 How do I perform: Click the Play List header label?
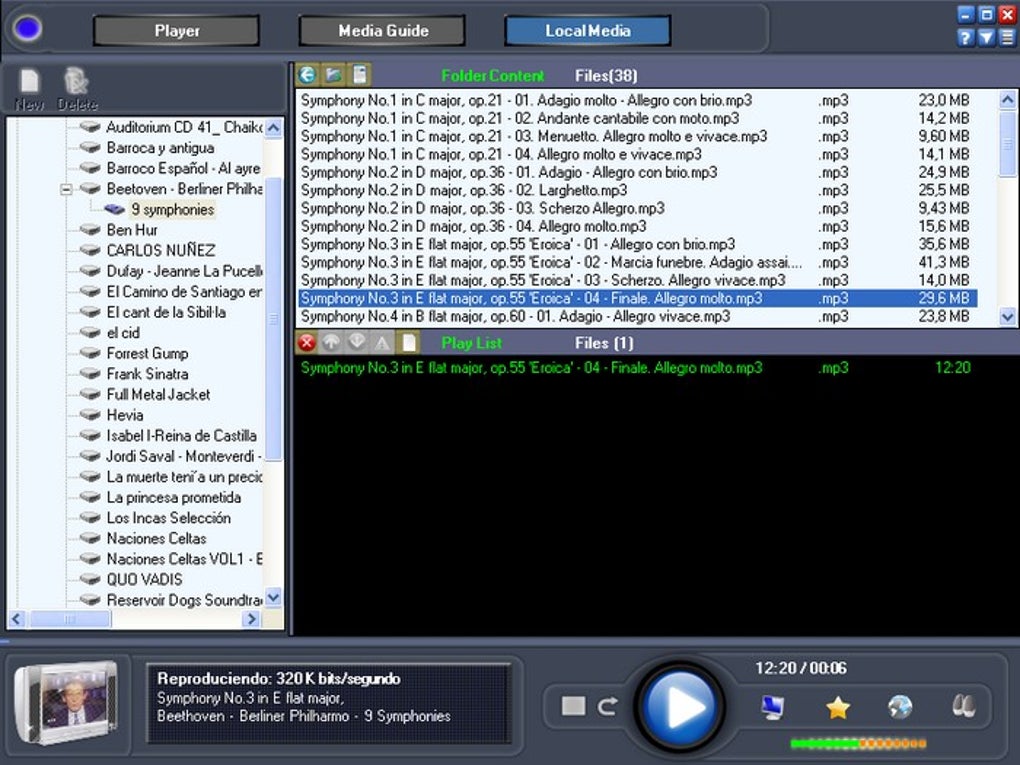point(472,343)
